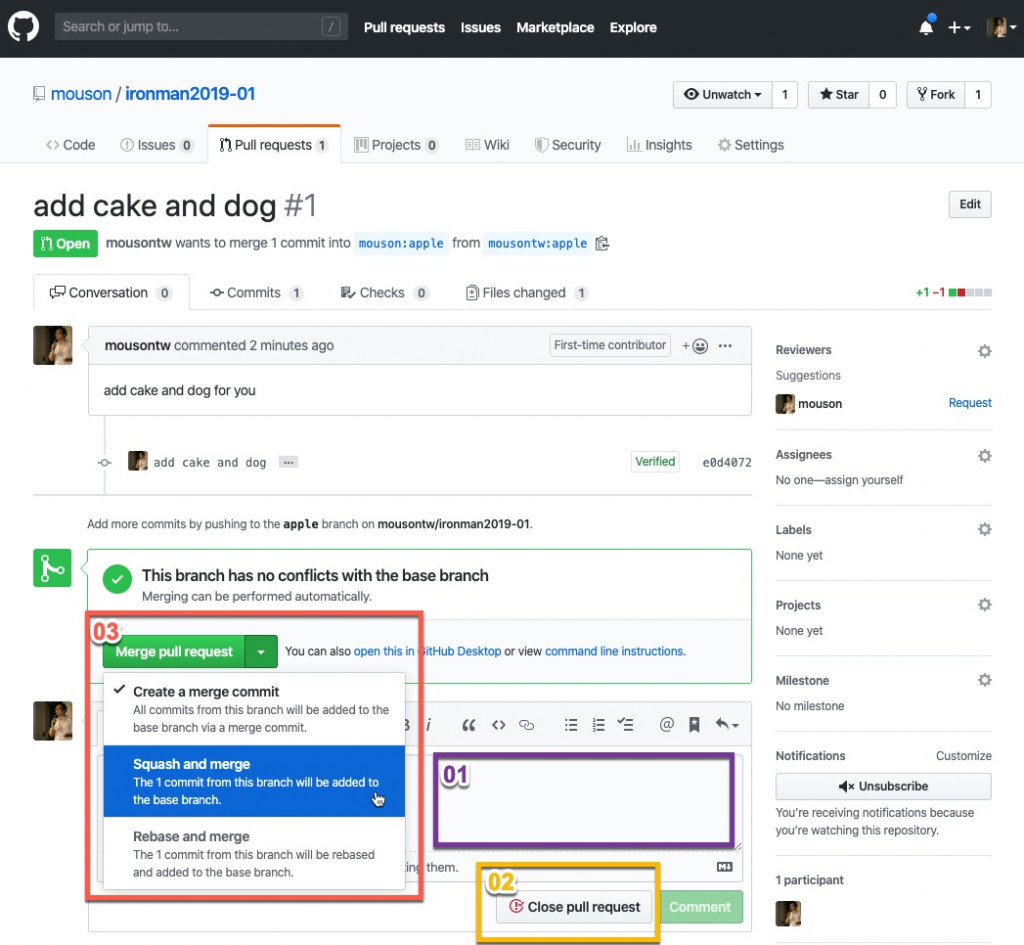
Task: Expand the plus create-new menu
Action: pyautogui.click(x=959, y=27)
